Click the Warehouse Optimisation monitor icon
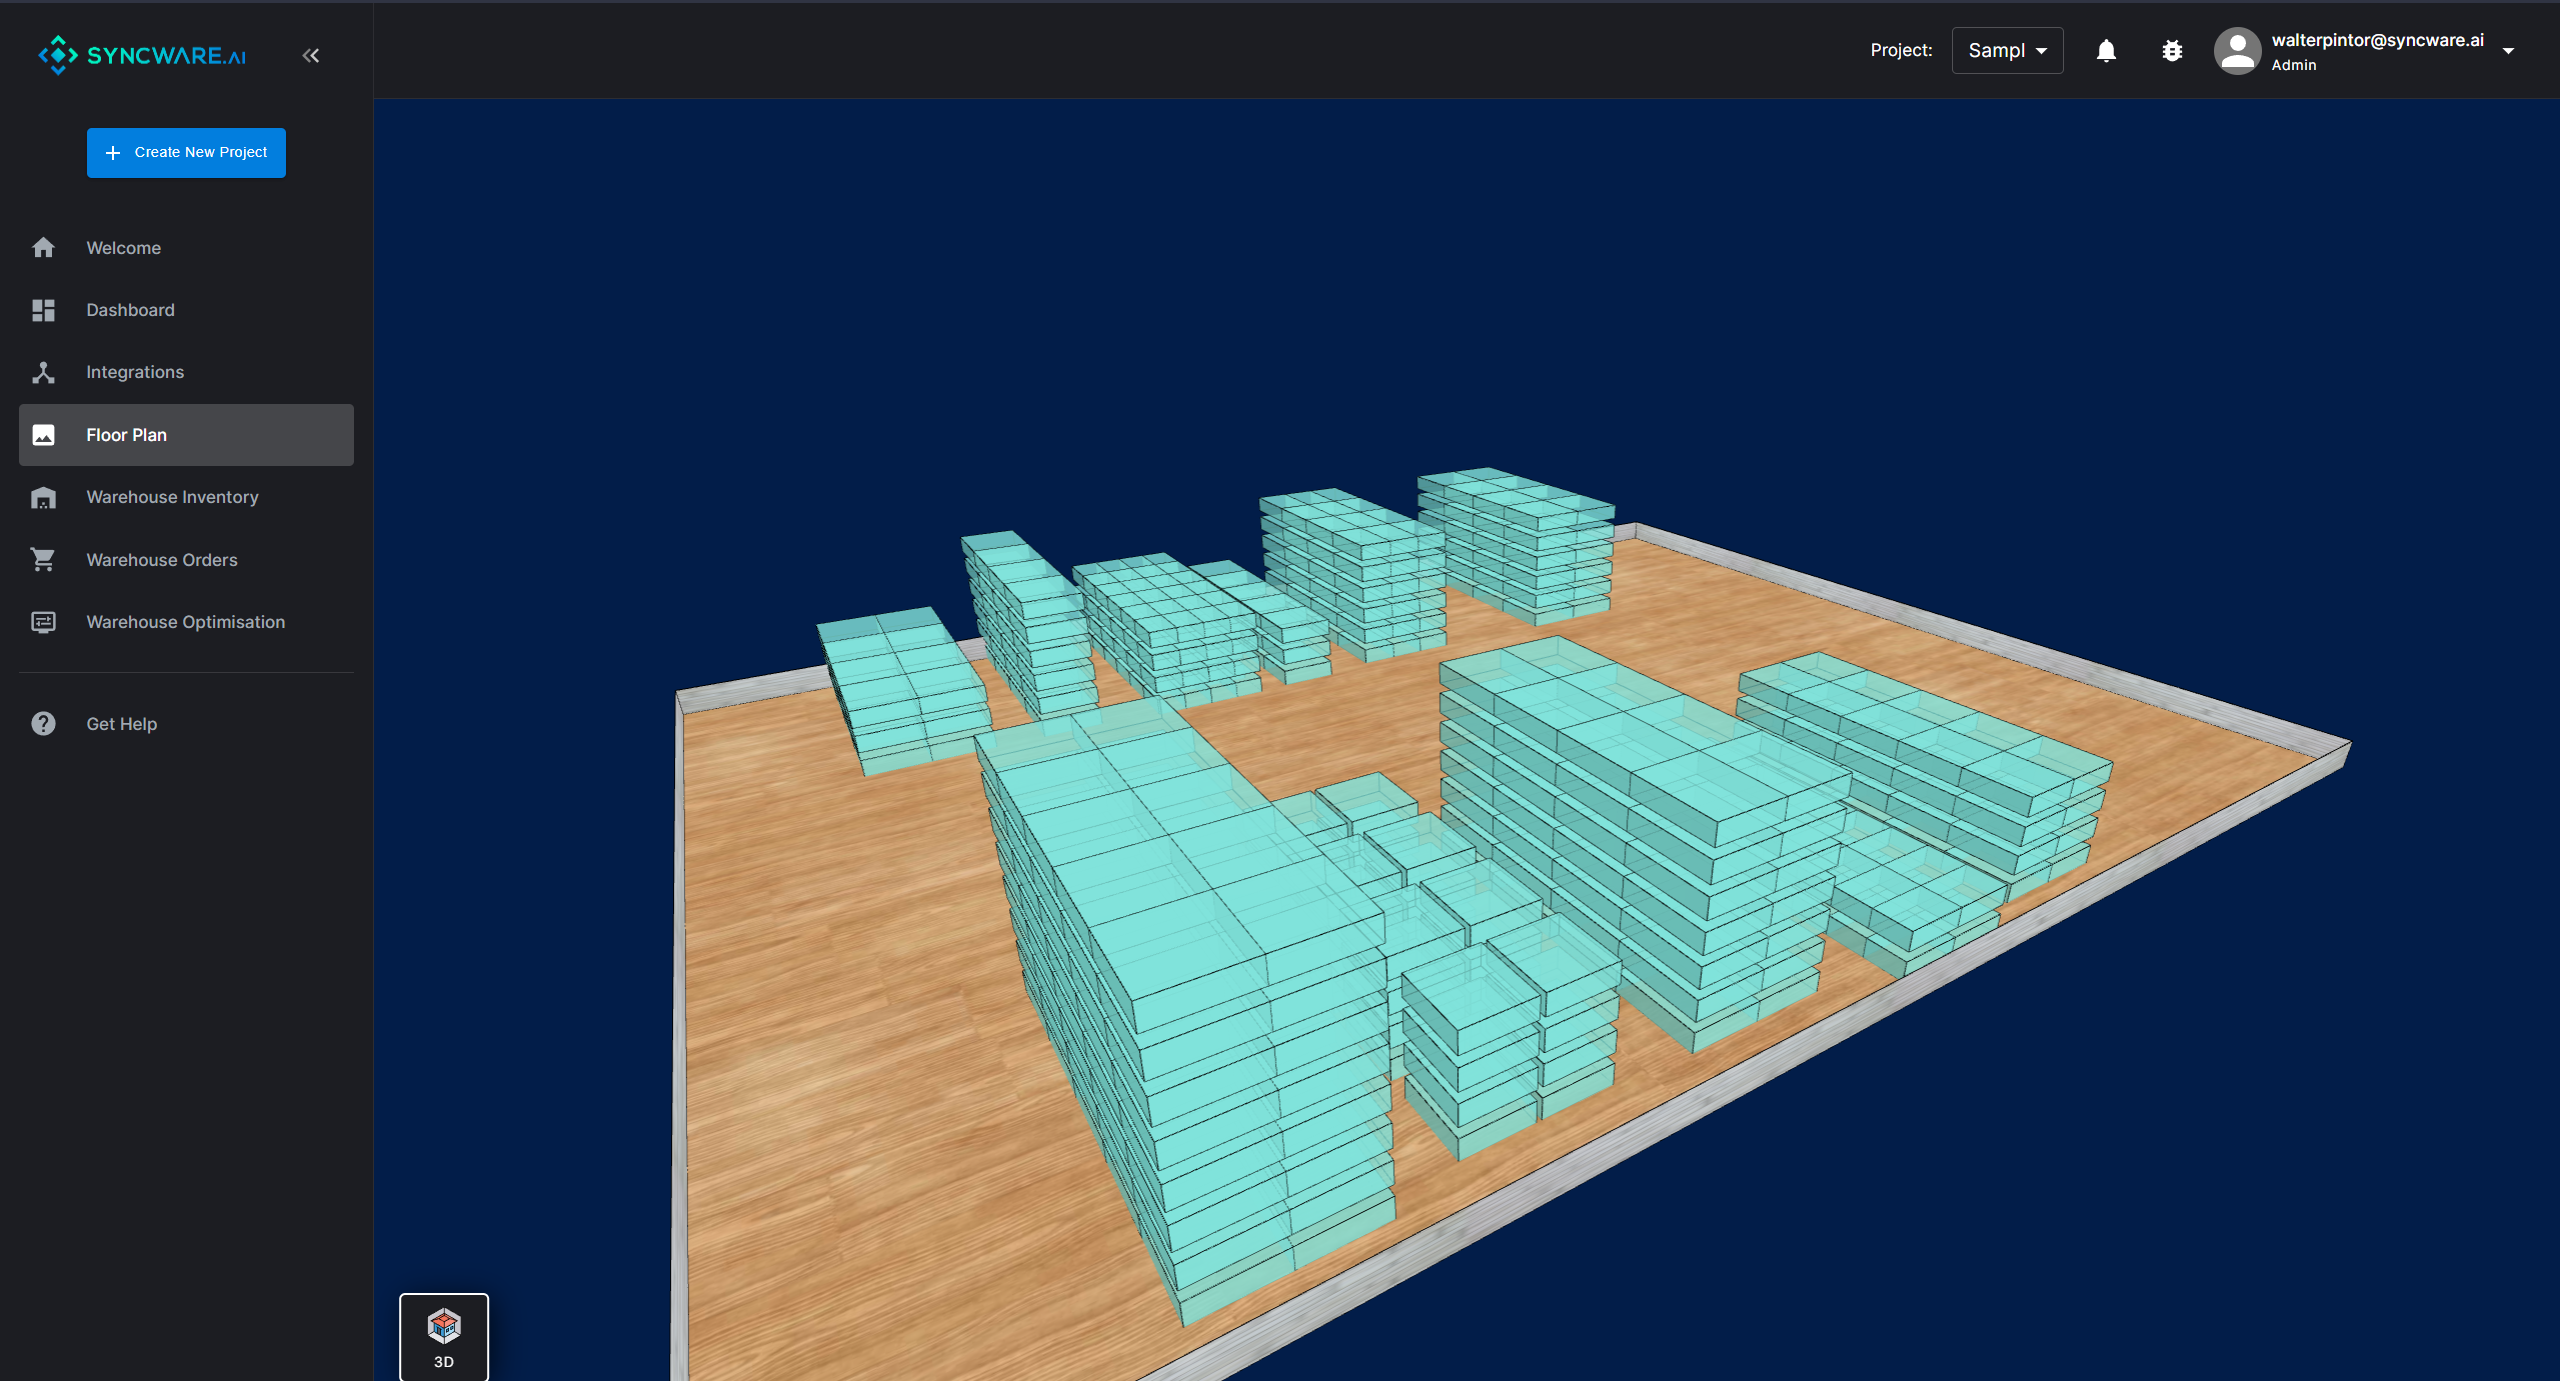 (43, 622)
